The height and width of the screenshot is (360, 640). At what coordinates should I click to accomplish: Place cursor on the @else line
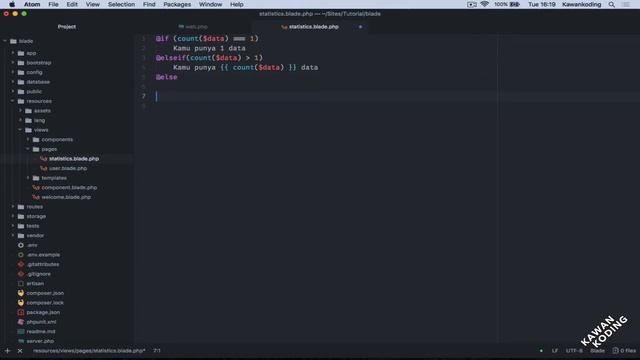(x=167, y=77)
